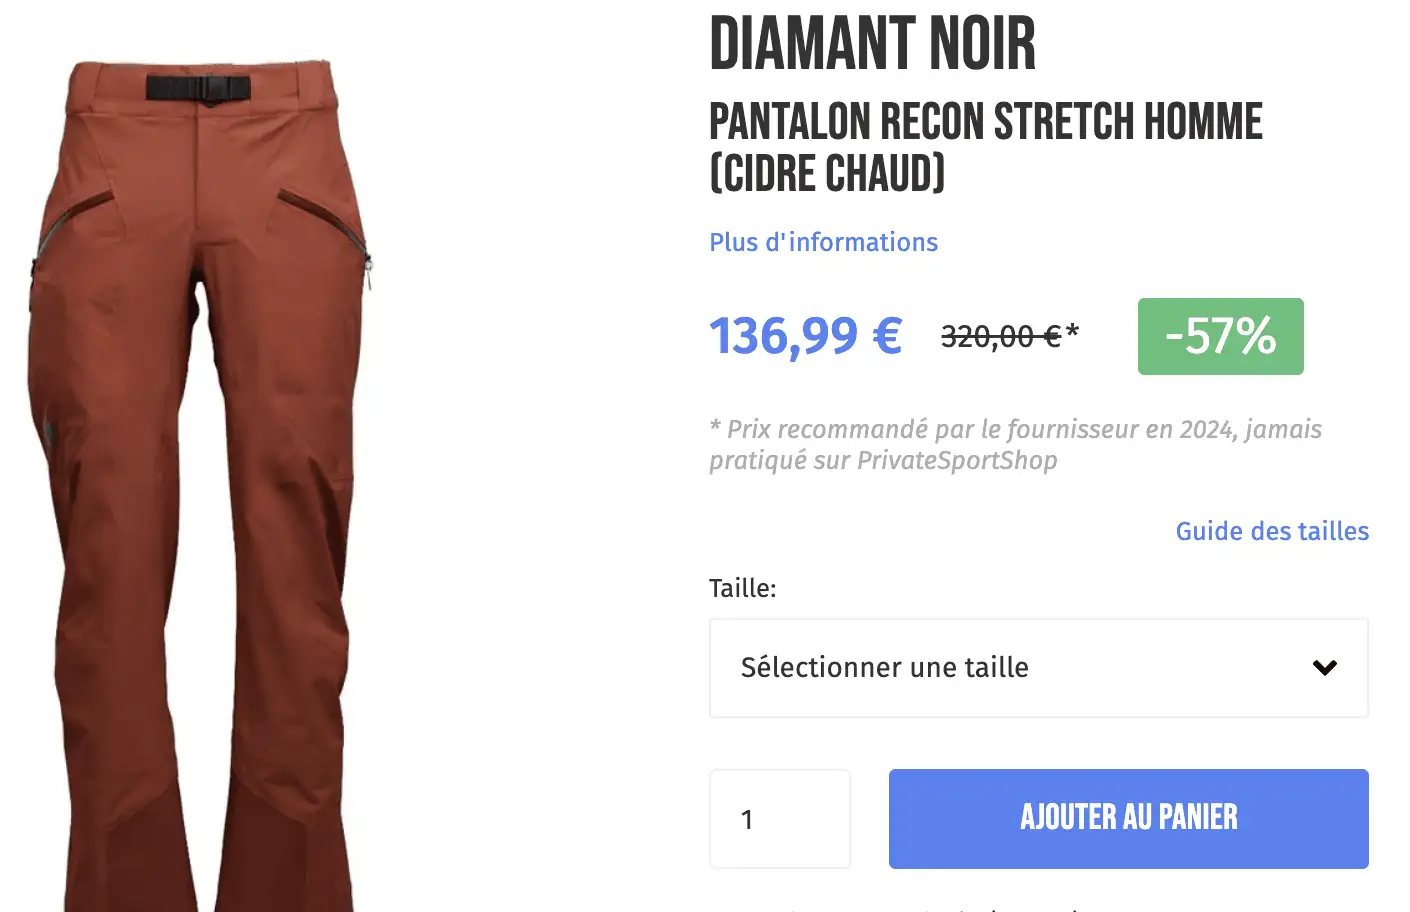
Task: Select the 'Taille:' label text
Action: (x=743, y=588)
